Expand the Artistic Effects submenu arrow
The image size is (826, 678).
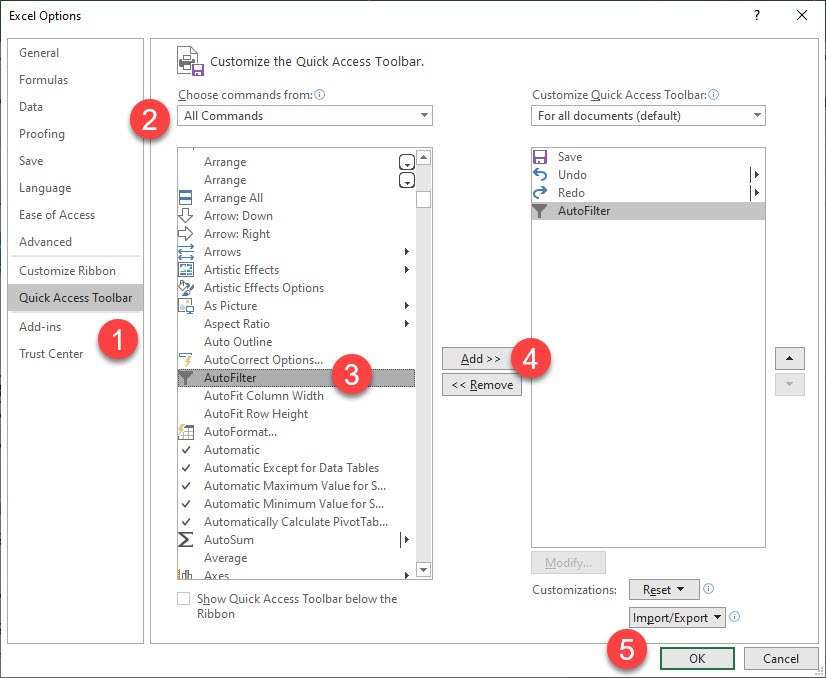click(x=407, y=270)
